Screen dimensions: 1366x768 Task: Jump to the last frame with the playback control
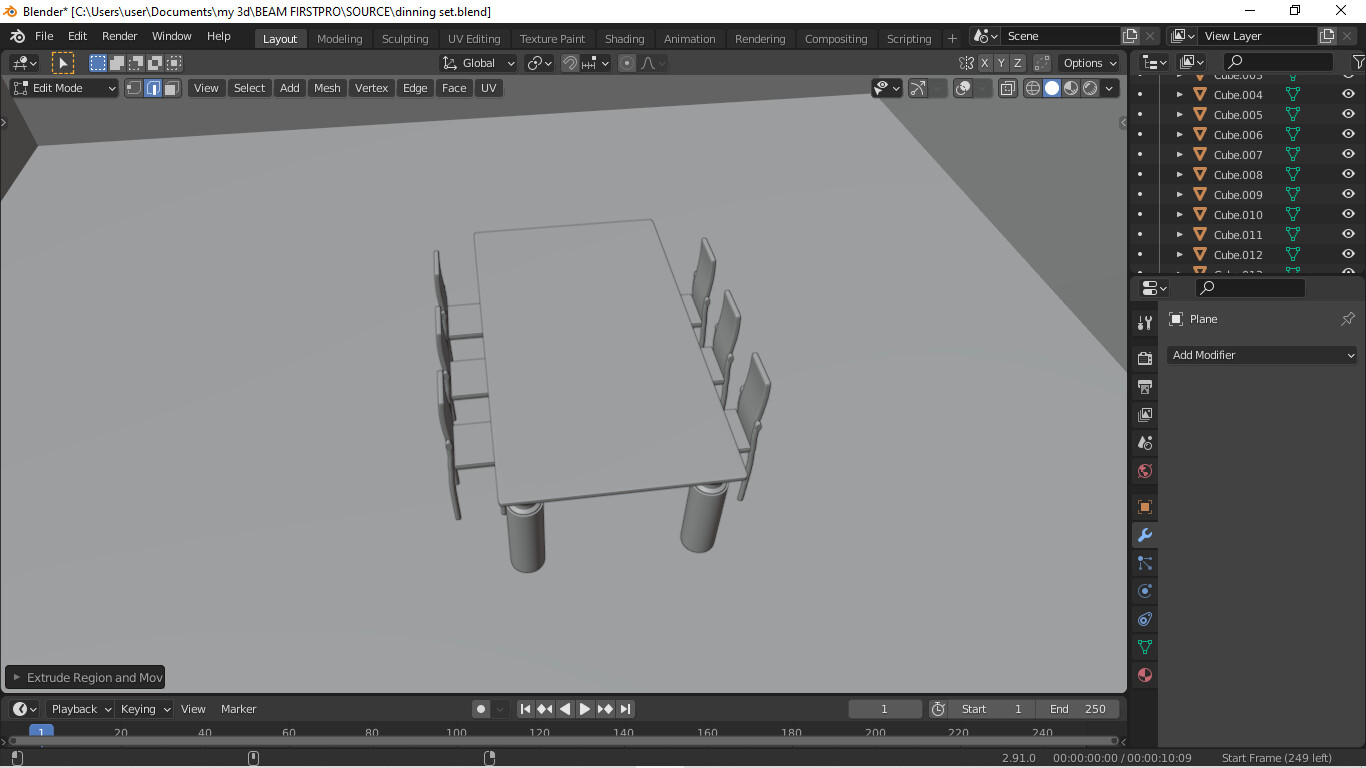(x=625, y=708)
